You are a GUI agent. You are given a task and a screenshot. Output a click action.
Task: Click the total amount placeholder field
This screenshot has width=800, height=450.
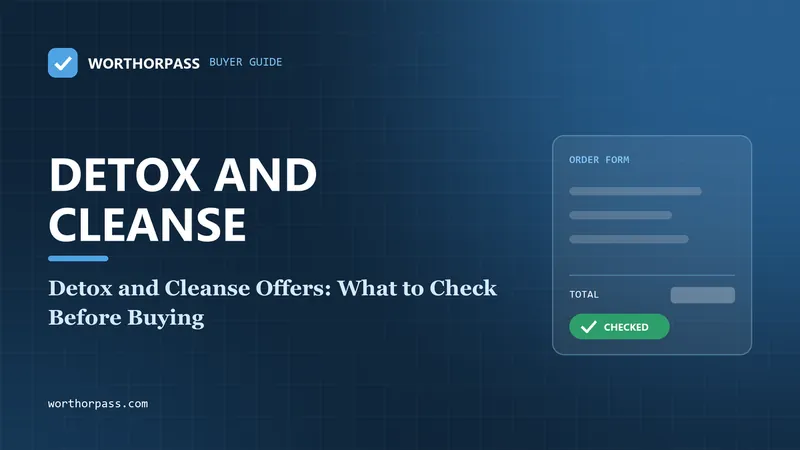(x=703, y=295)
